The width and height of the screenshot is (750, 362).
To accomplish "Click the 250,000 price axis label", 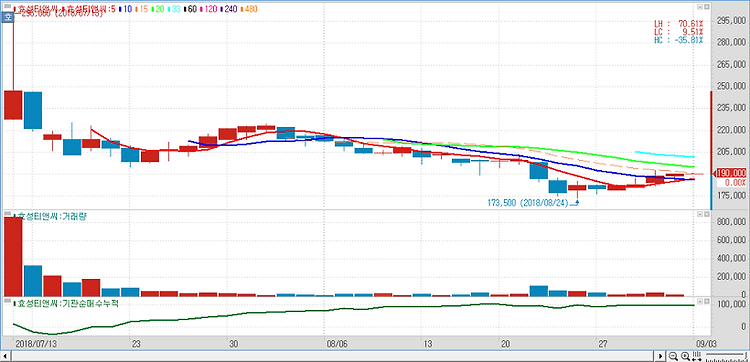I will 731,86.
